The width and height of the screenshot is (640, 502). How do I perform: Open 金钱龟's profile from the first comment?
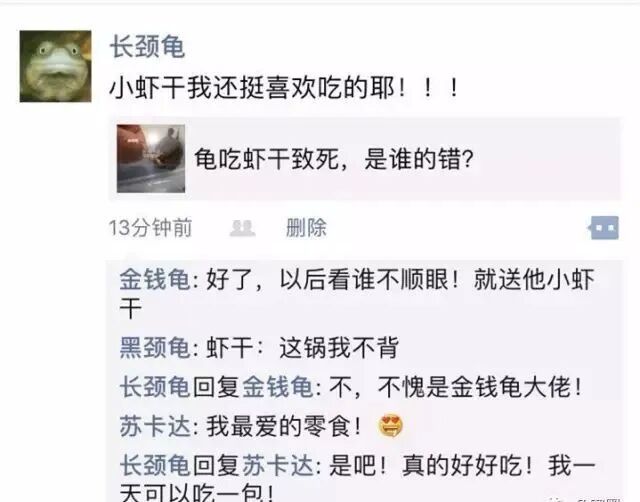(x=155, y=280)
